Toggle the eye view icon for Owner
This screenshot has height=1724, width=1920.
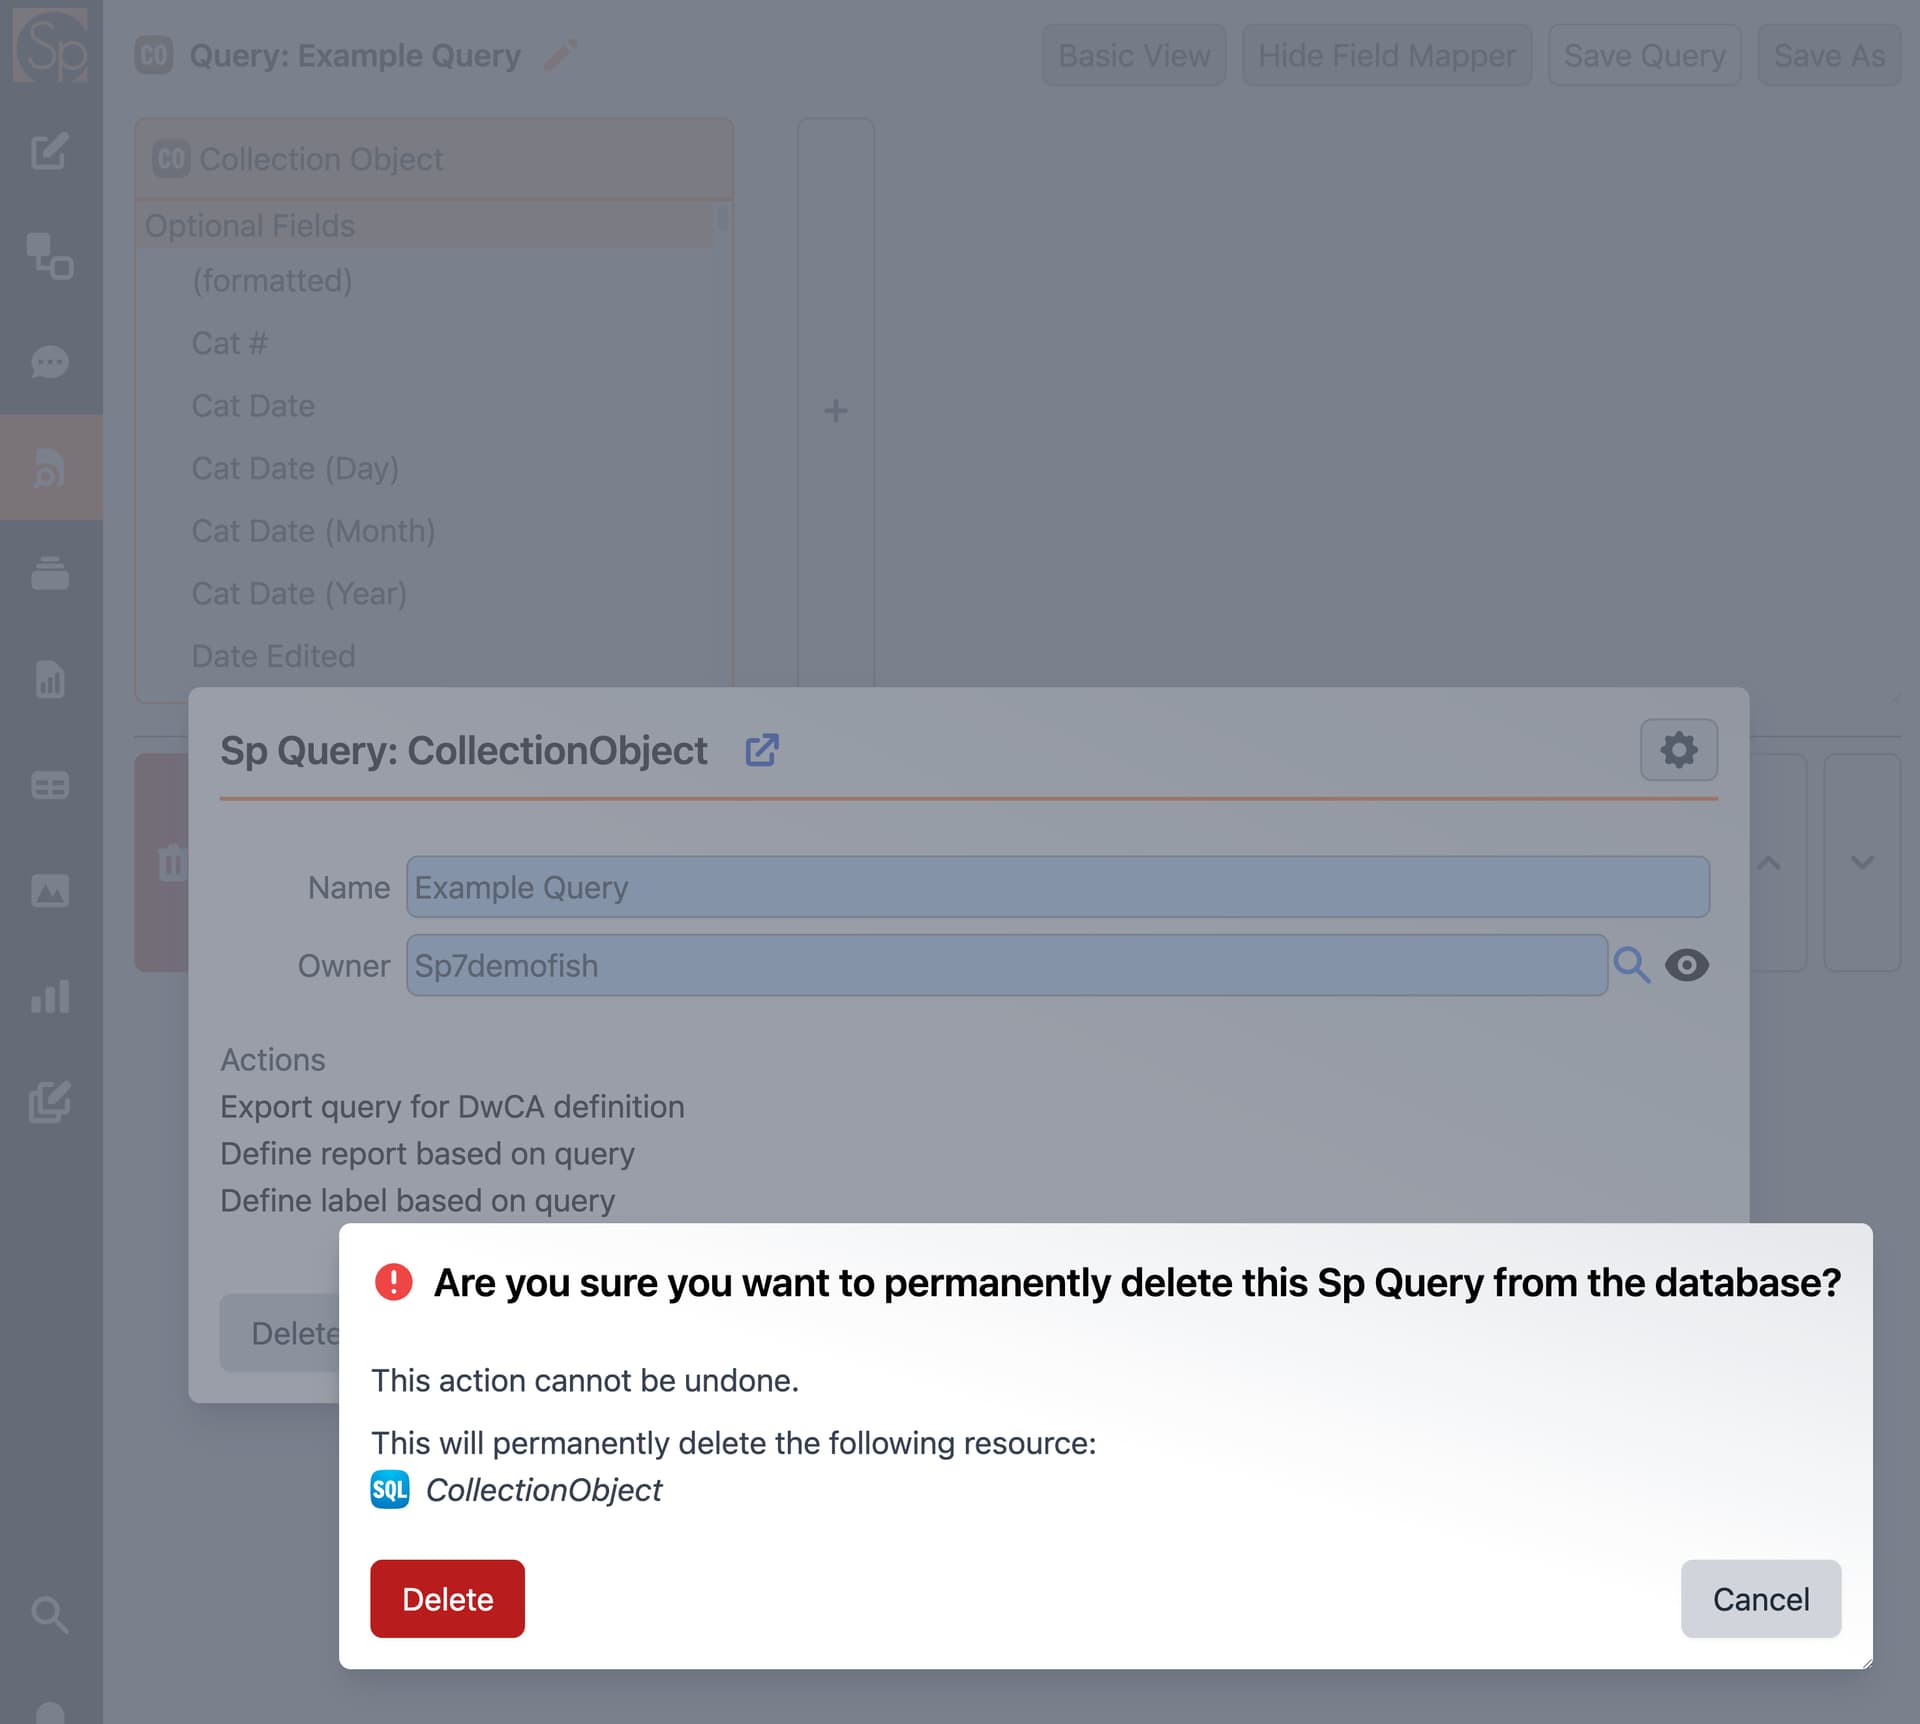point(1687,965)
